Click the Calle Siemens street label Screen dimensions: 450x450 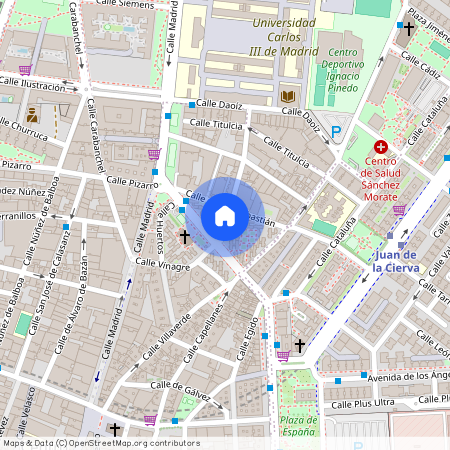(x=125, y=4)
